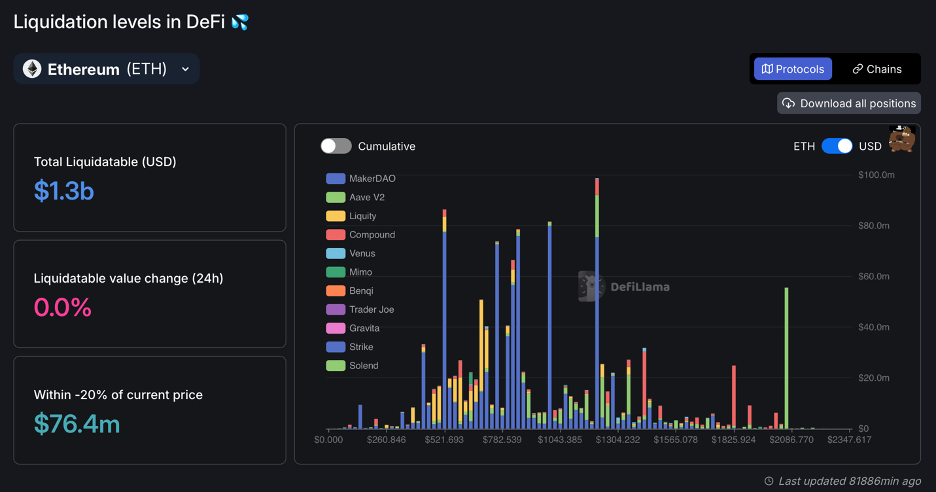Click the Last updated 81886min ago text
This screenshot has height=492, width=936.
(849, 481)
